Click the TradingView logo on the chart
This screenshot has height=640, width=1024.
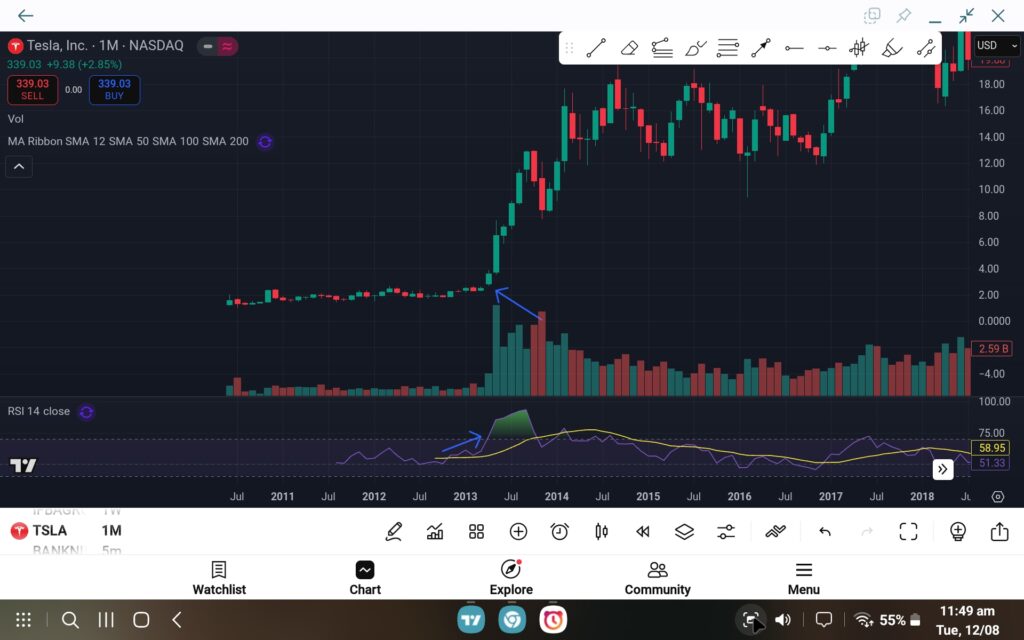pos(24,465)
